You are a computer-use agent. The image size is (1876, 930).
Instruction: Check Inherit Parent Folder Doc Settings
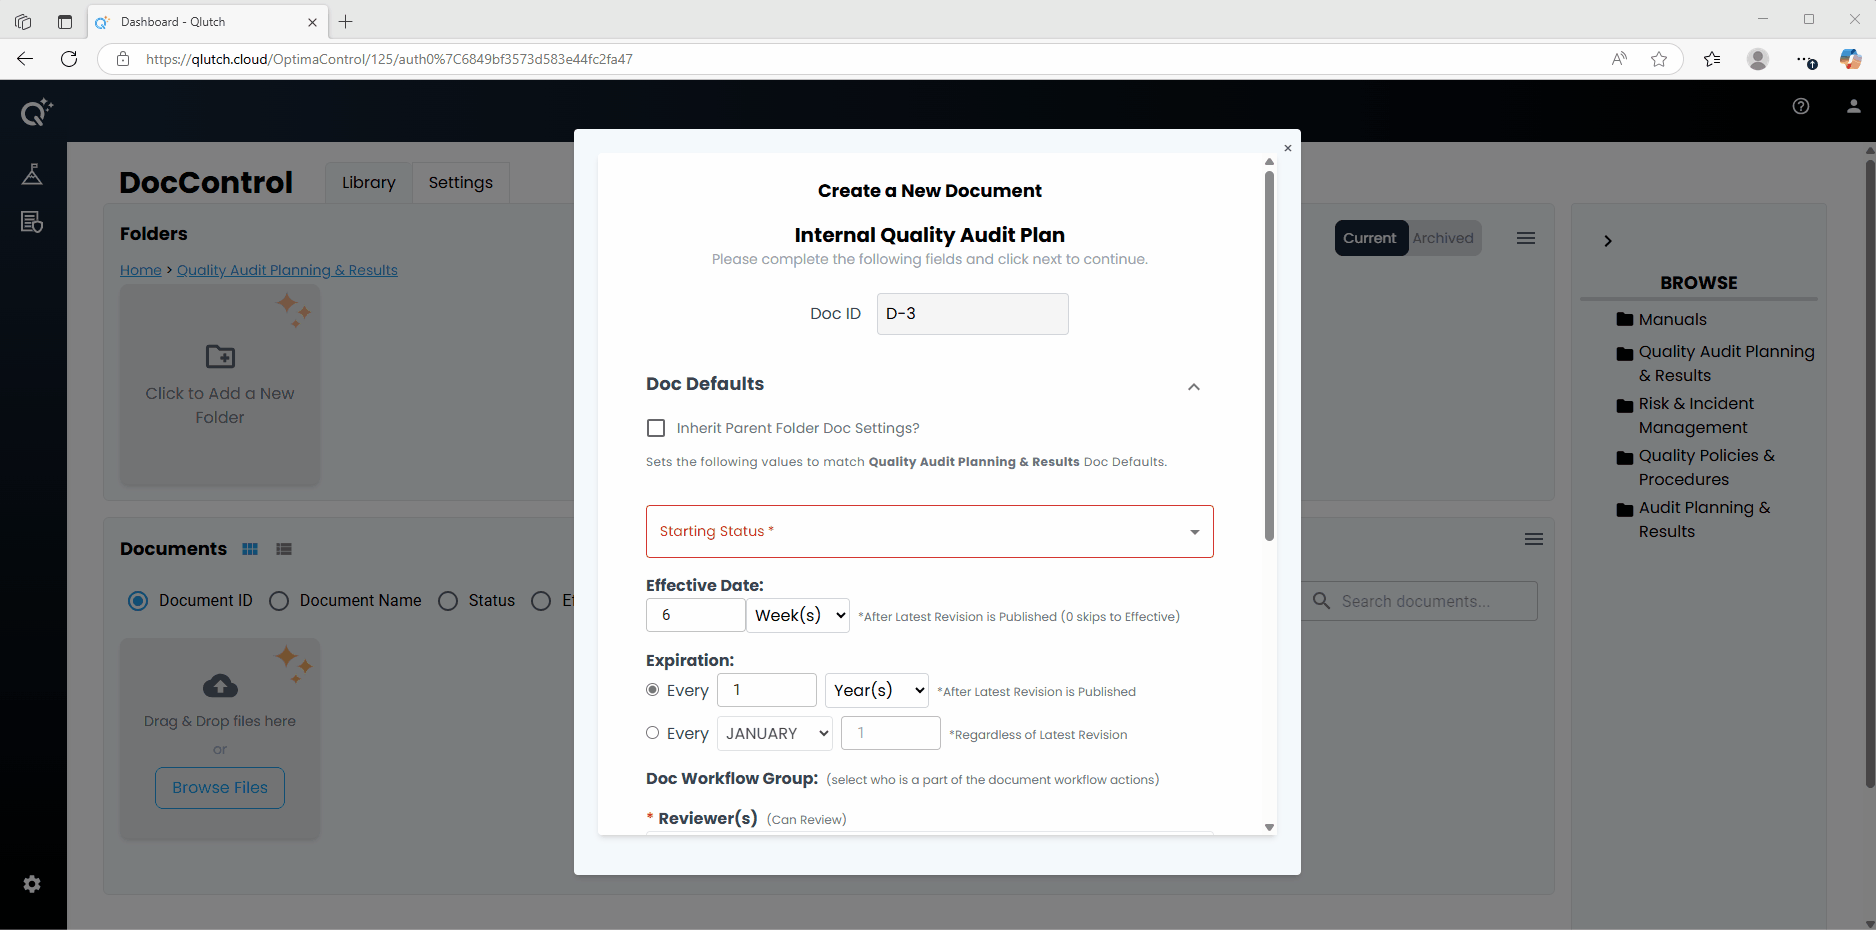point(656,428)
